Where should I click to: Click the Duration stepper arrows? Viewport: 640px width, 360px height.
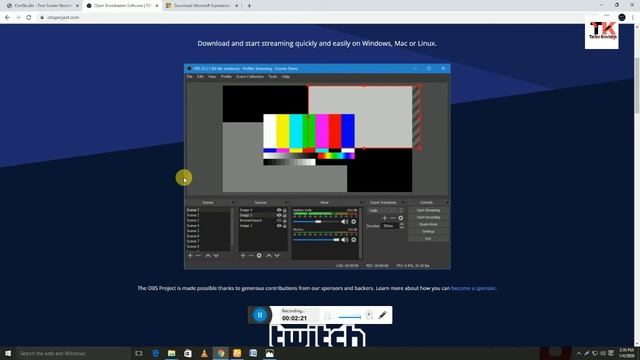tap(402, 225)
